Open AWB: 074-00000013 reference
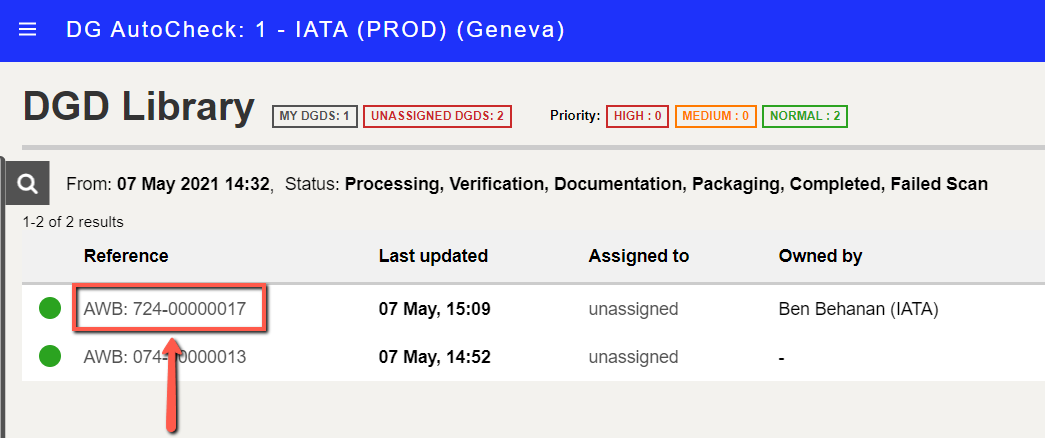 [165, 357]
